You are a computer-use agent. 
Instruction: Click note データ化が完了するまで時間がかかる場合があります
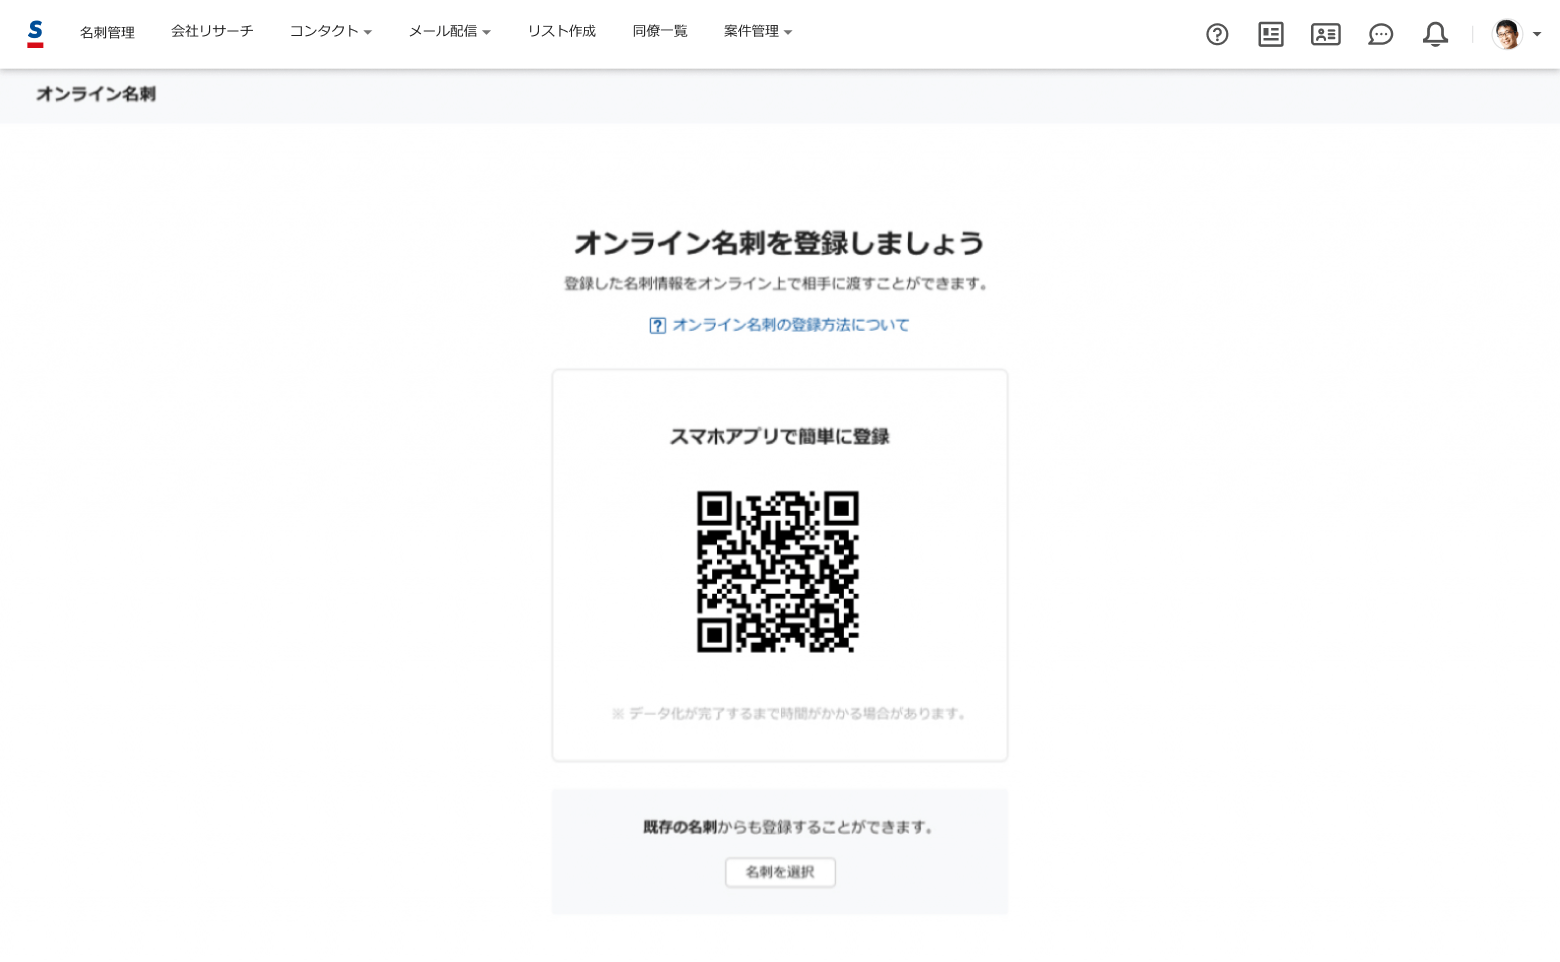click(x=789, y=713)
